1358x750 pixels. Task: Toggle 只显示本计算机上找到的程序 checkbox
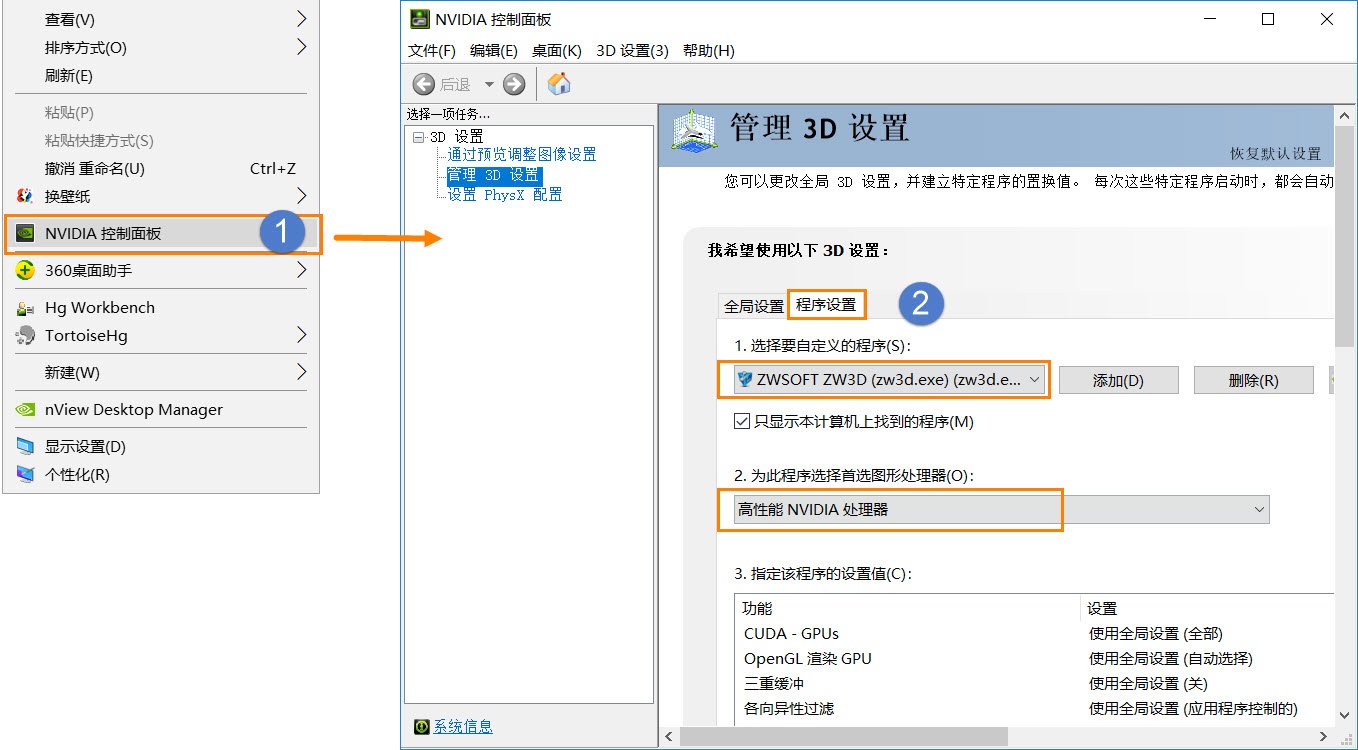[742, 422]
